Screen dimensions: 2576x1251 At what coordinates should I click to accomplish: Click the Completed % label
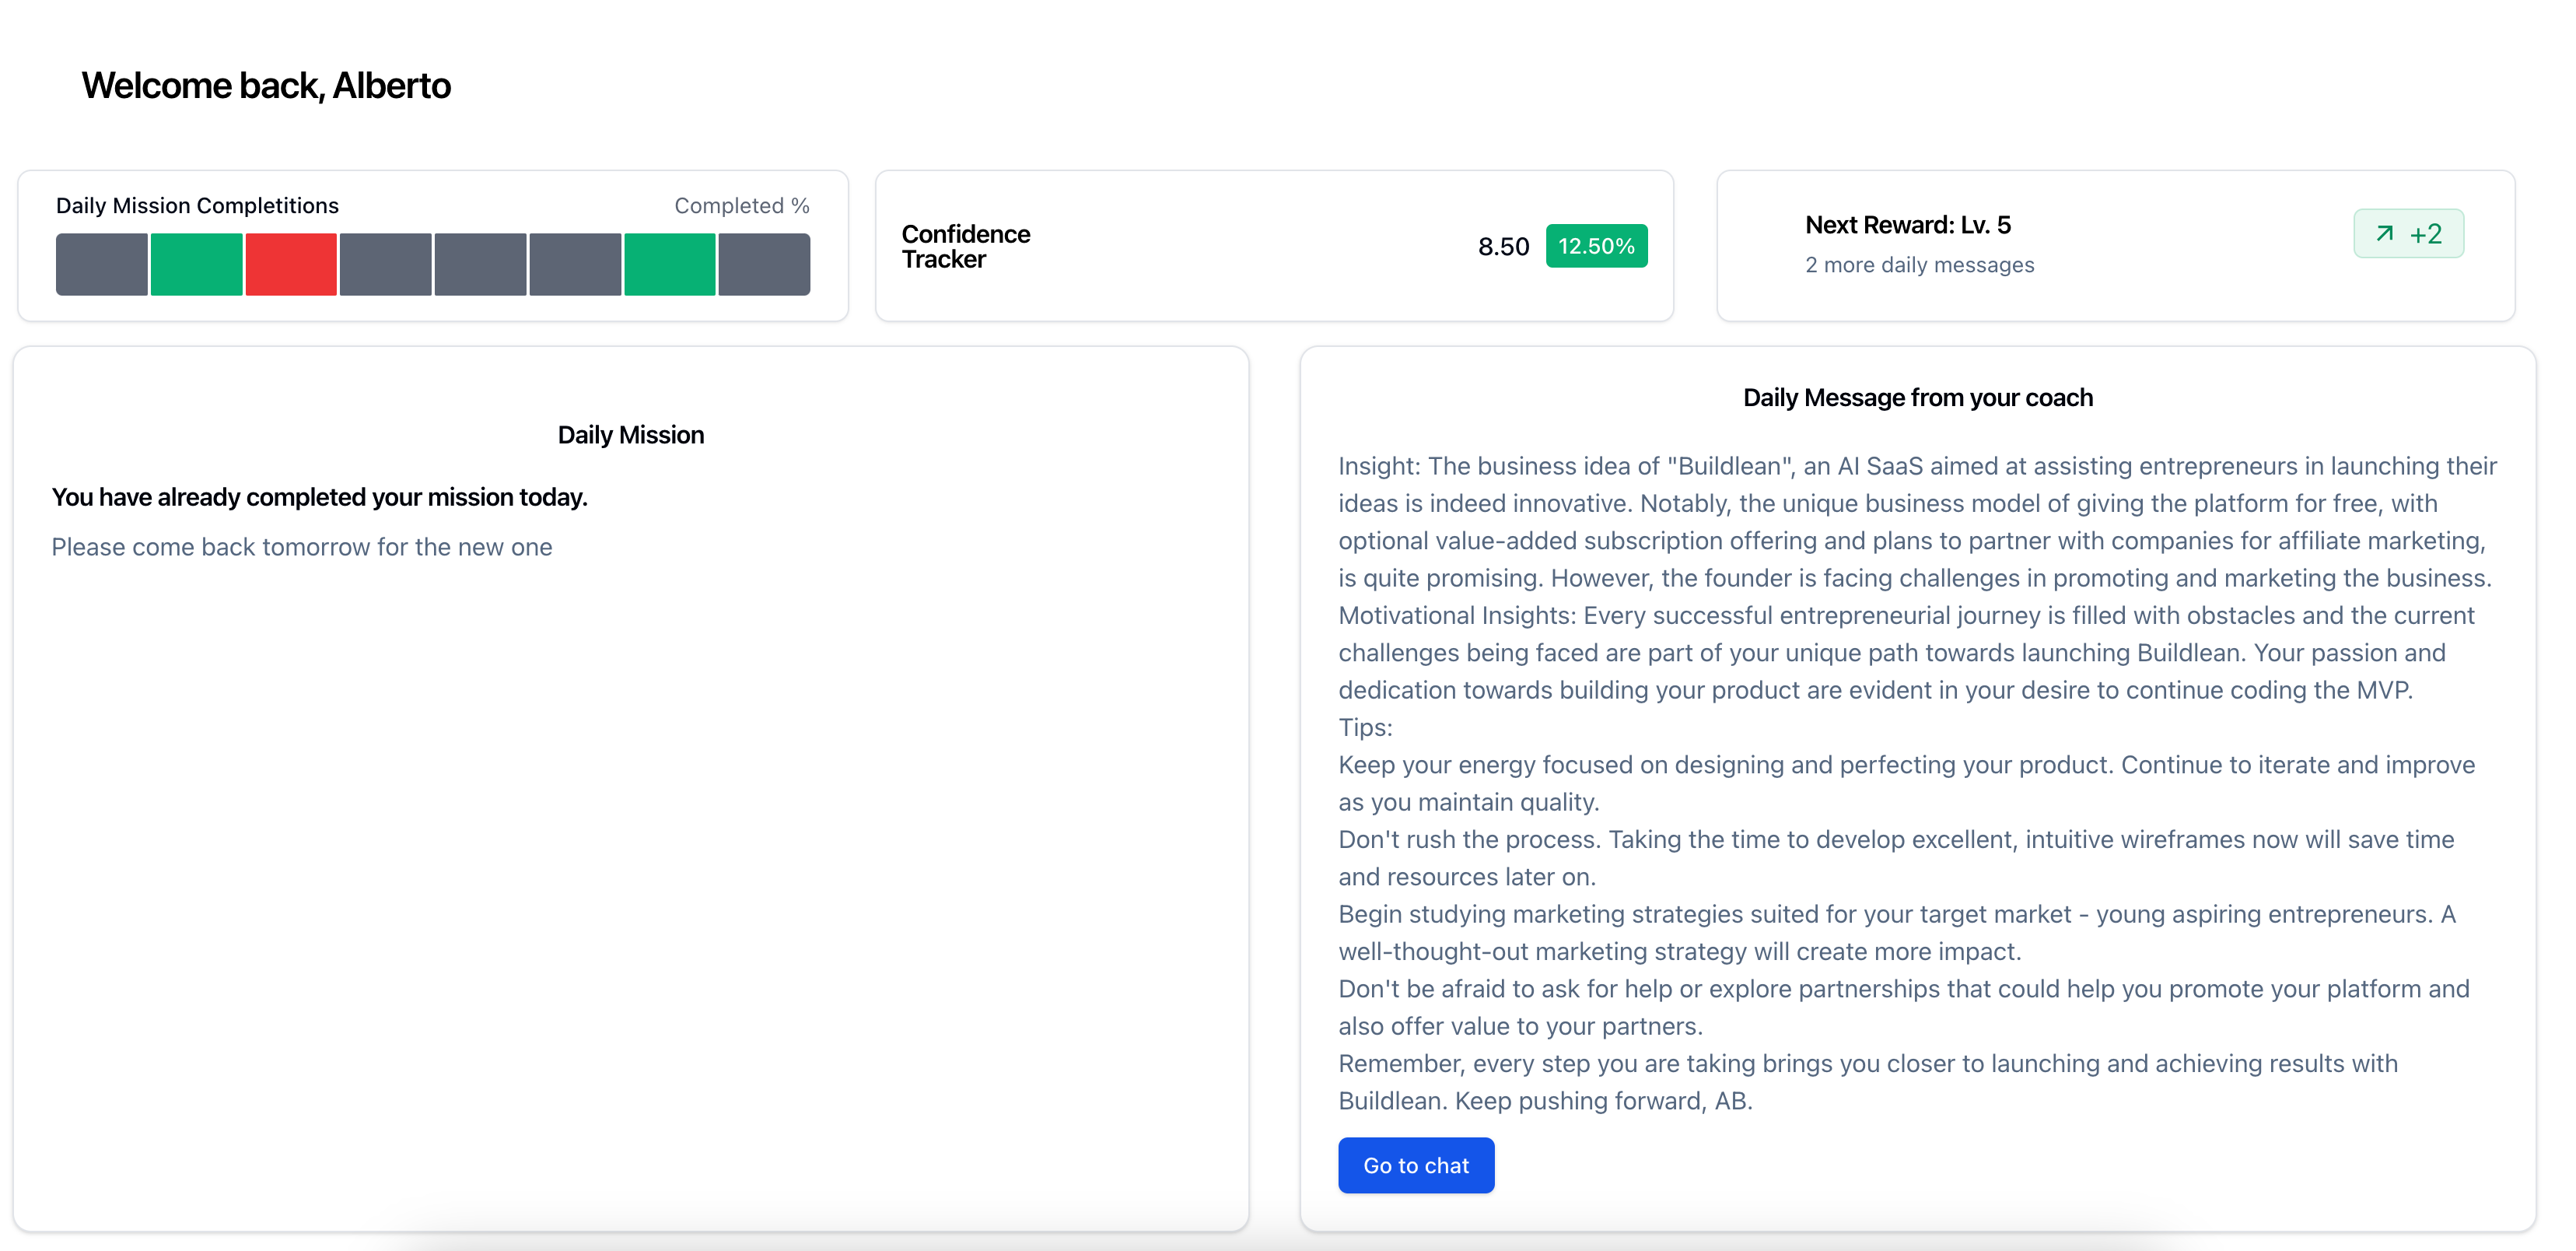(x=741, y=206)
